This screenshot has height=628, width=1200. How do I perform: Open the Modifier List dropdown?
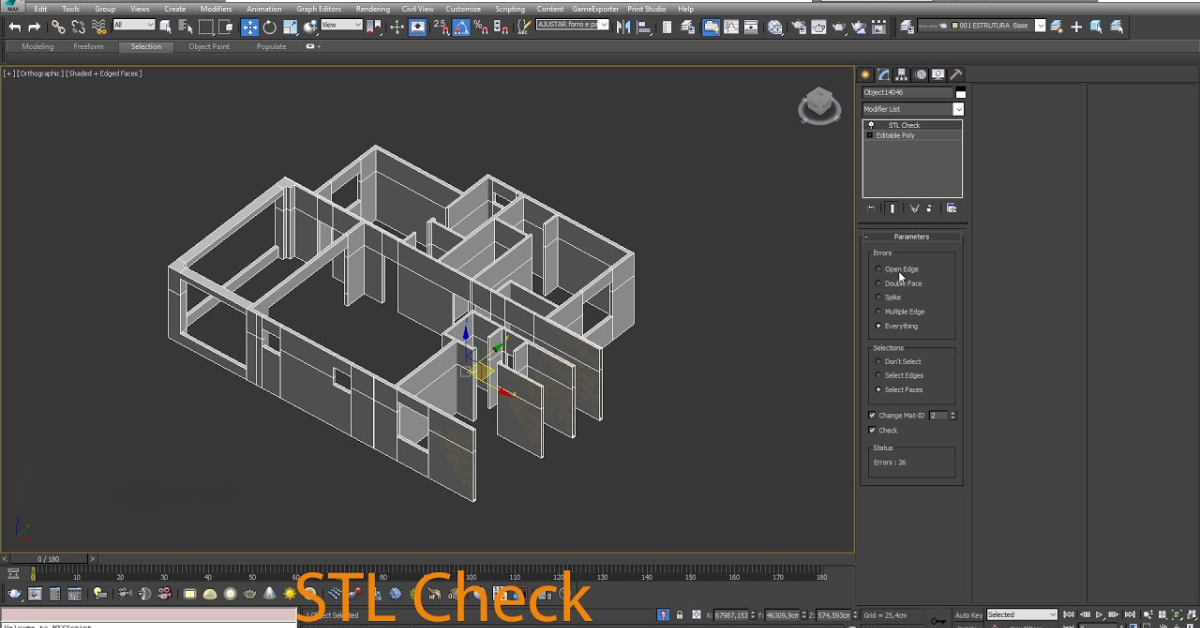957,108
